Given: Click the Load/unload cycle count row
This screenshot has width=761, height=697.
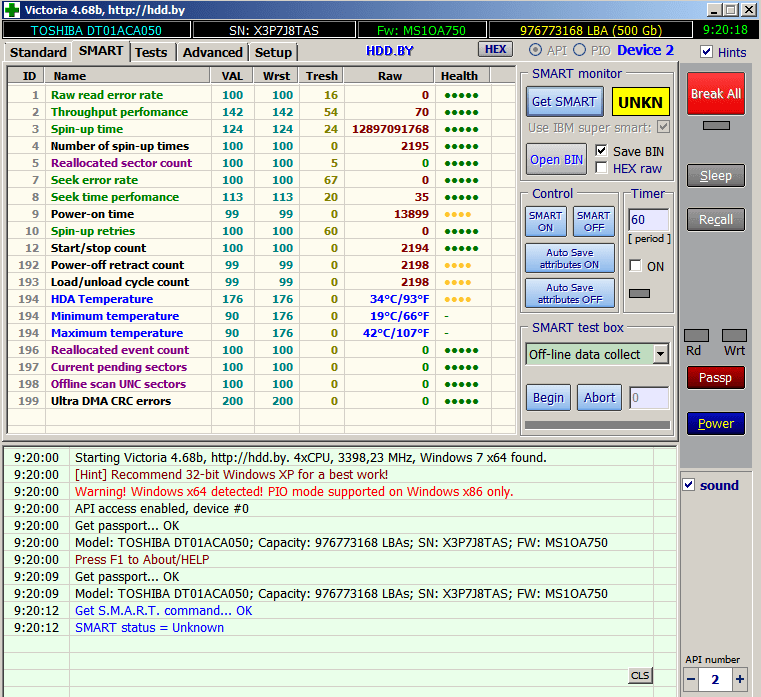Looking at the screenshot, I should coord(261,282).
